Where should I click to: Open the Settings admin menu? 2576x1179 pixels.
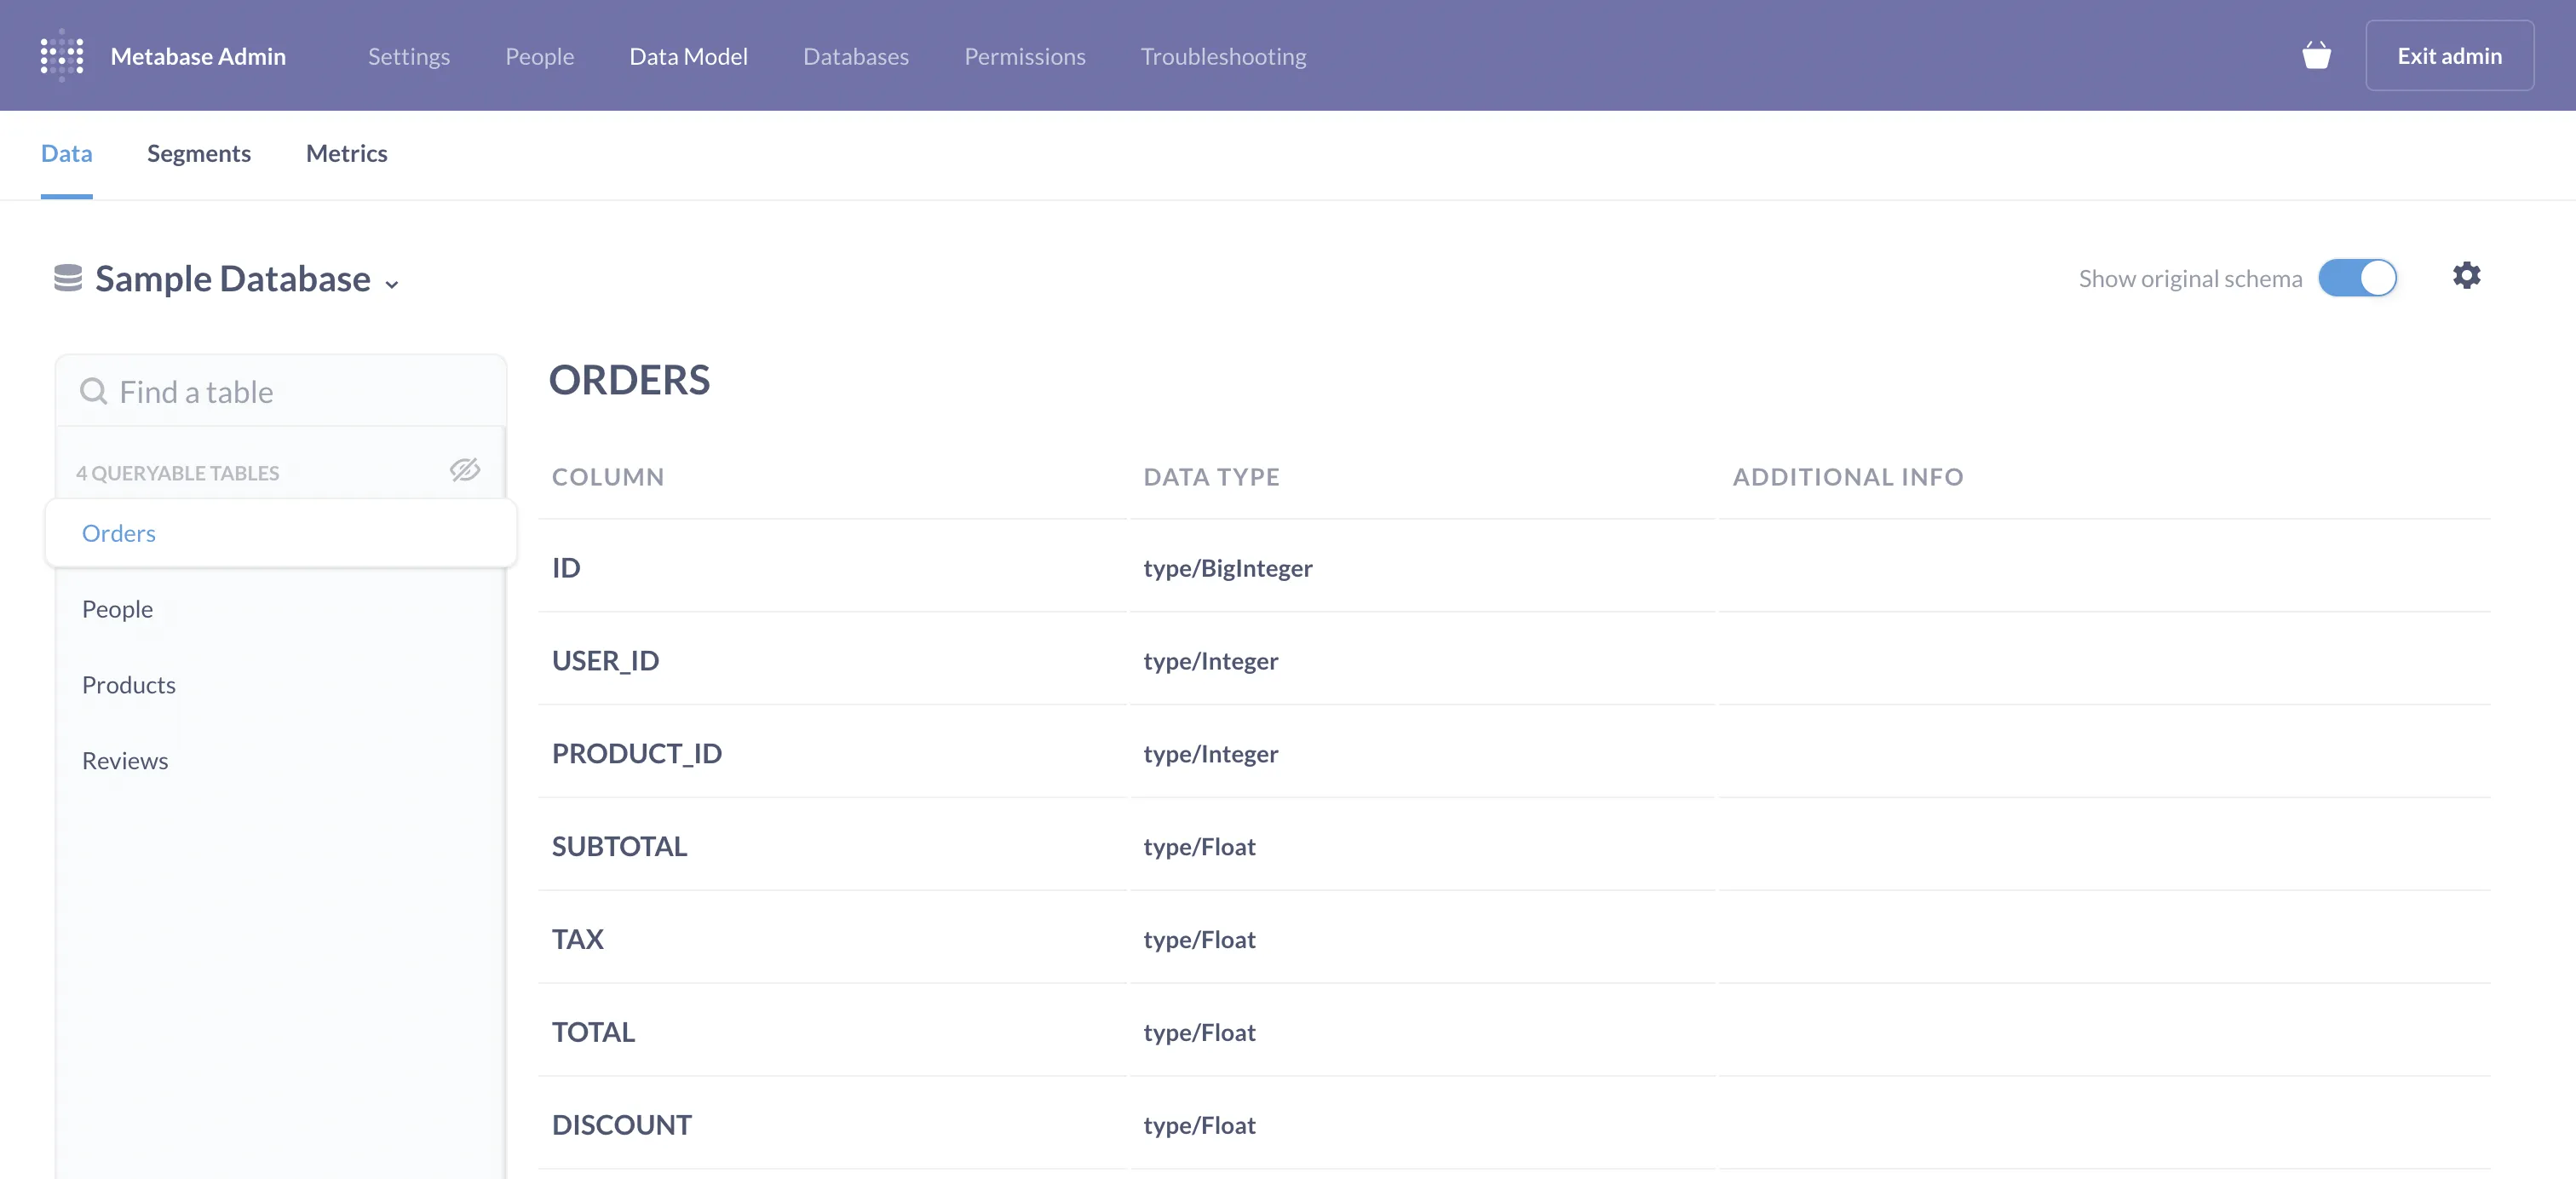[409, 56]
